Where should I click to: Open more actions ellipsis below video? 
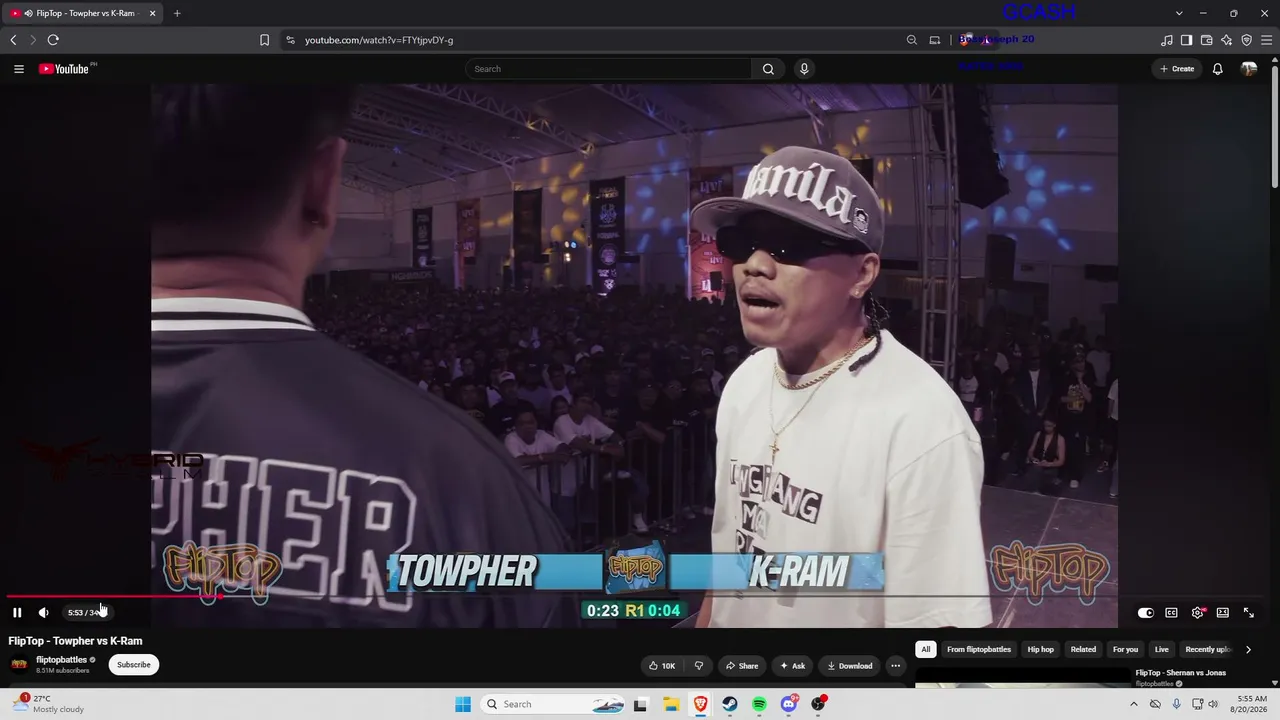click(895, 666)
